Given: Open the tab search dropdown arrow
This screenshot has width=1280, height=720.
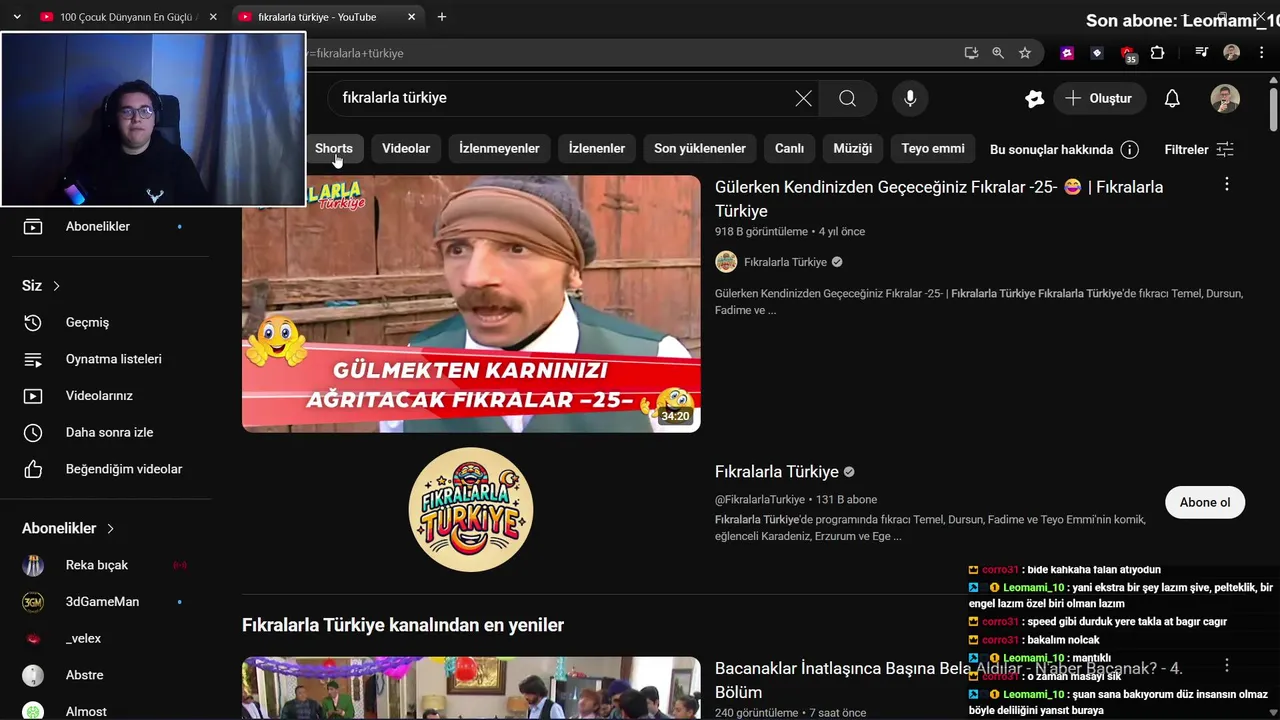Looking at the screenshot, I should 17,17.
